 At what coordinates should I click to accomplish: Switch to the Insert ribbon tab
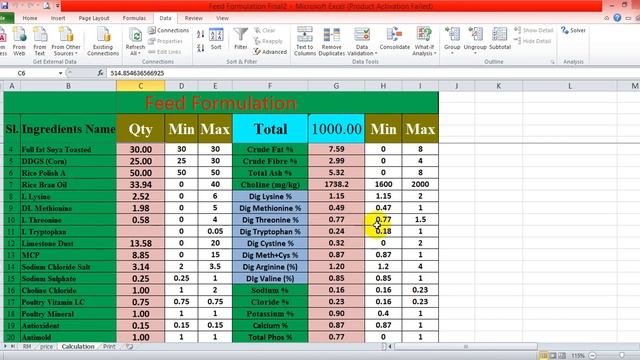(58, 18)
